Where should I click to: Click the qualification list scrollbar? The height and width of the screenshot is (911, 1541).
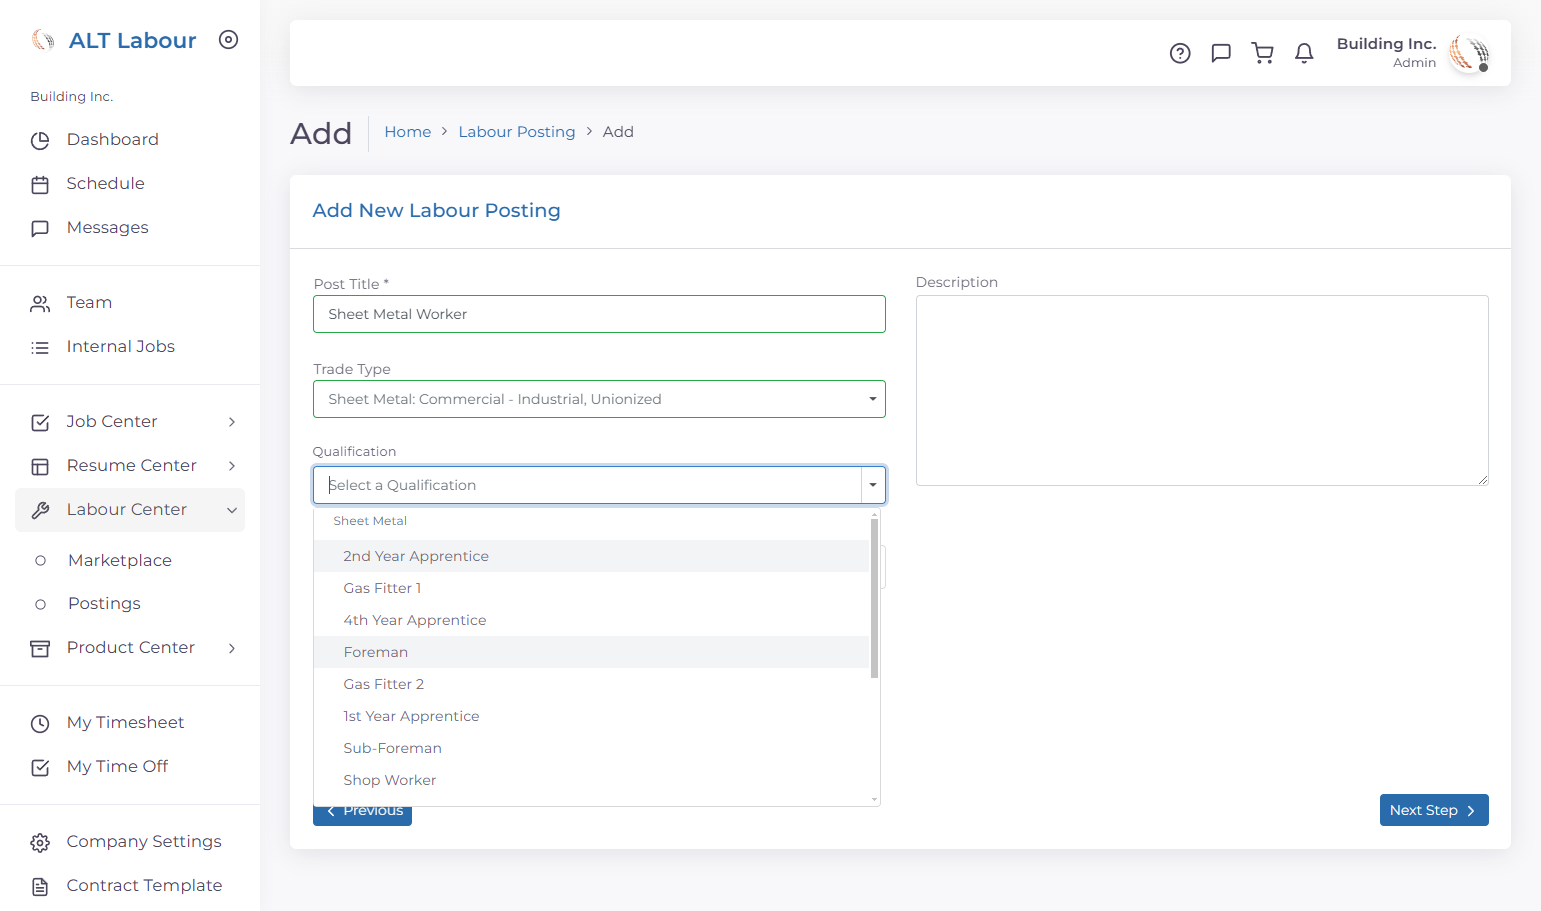(875, 598)
